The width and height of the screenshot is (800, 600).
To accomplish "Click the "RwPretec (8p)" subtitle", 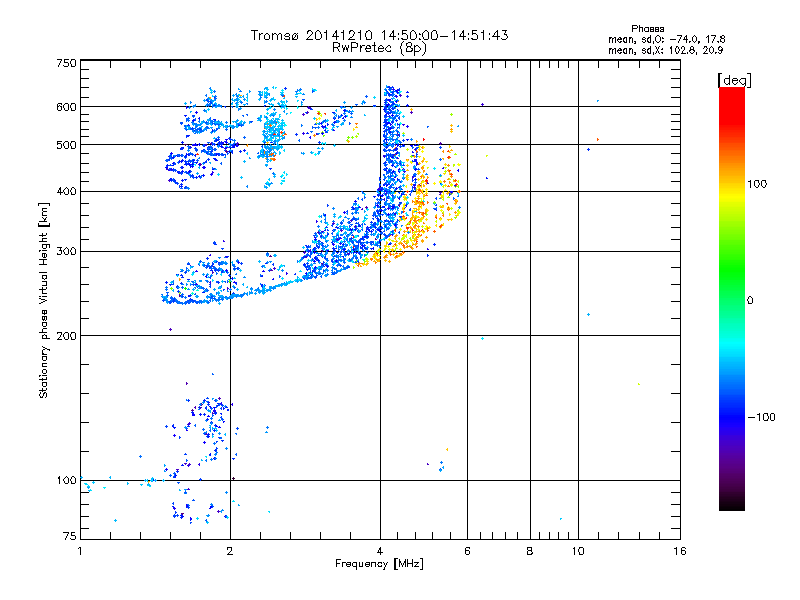I will pos(379,48).
